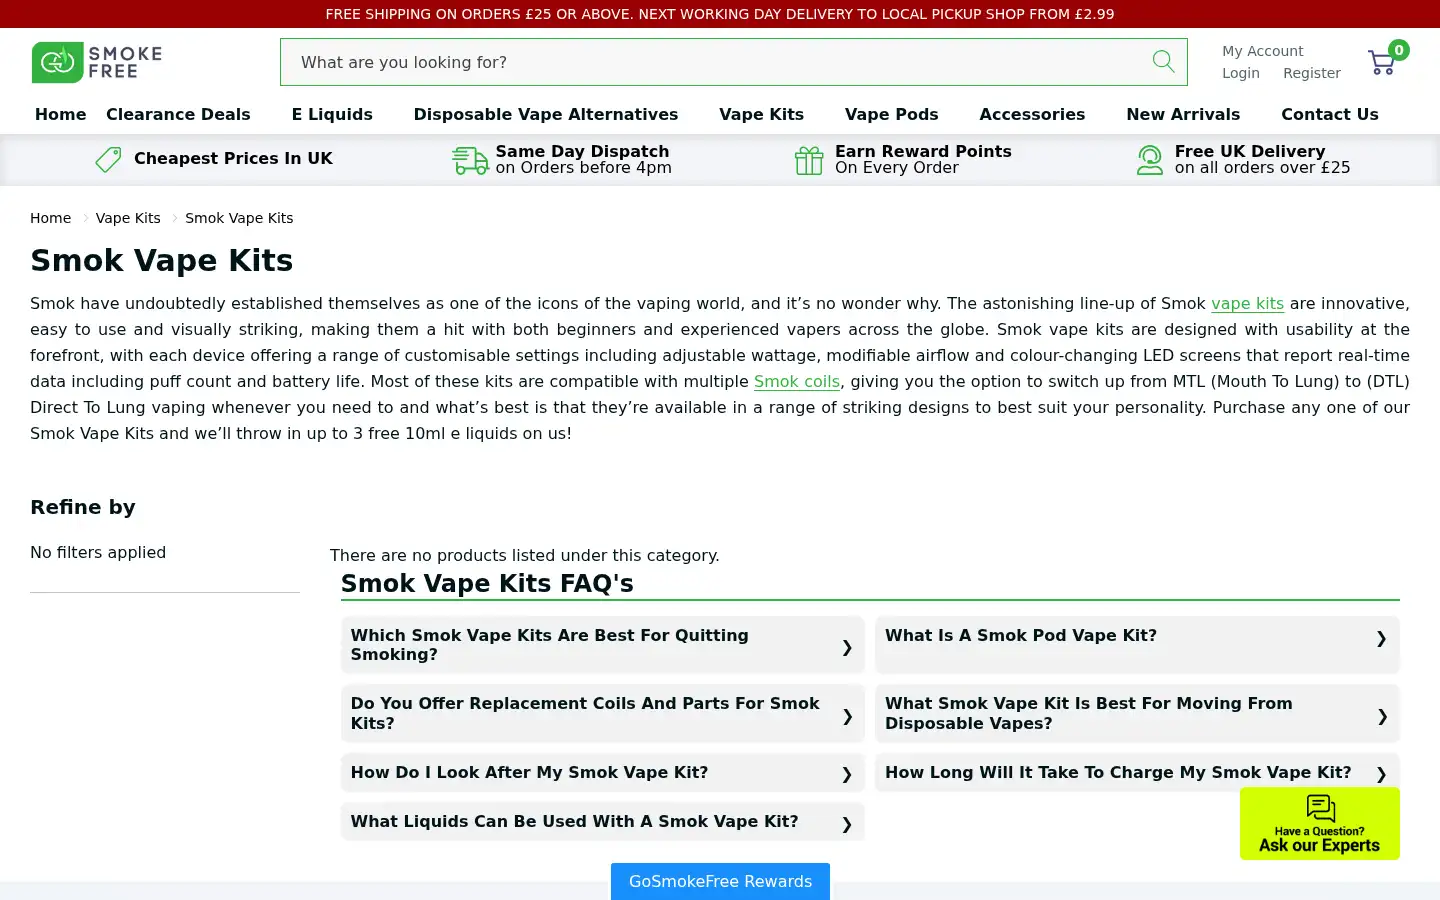Open the GoSmokeFree Rewards button

(720, 881)
